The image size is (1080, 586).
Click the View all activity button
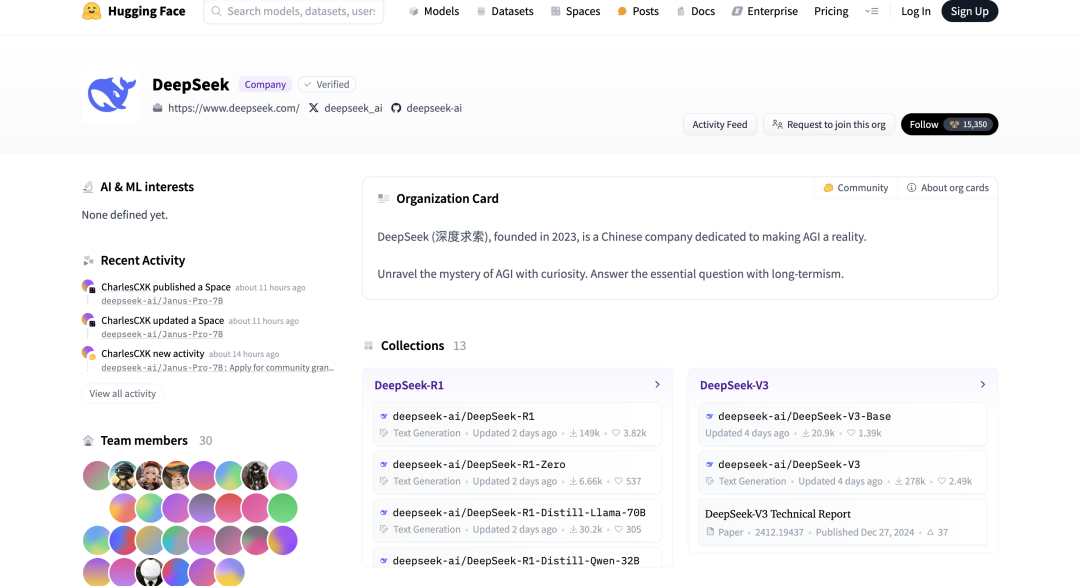tap(122, 393)
